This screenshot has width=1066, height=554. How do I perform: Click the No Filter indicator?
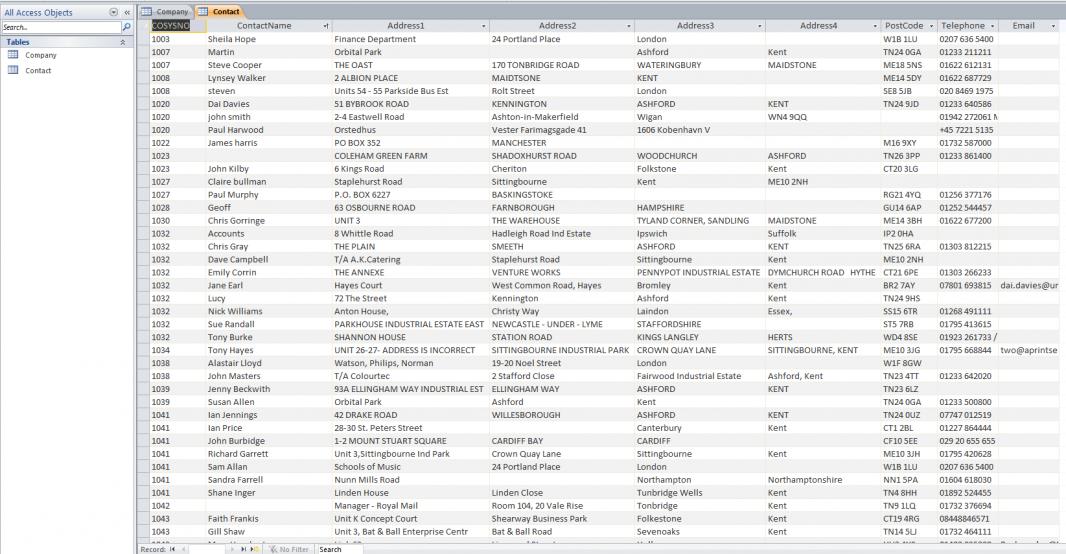pyautogui.click(x=289, y=549)
